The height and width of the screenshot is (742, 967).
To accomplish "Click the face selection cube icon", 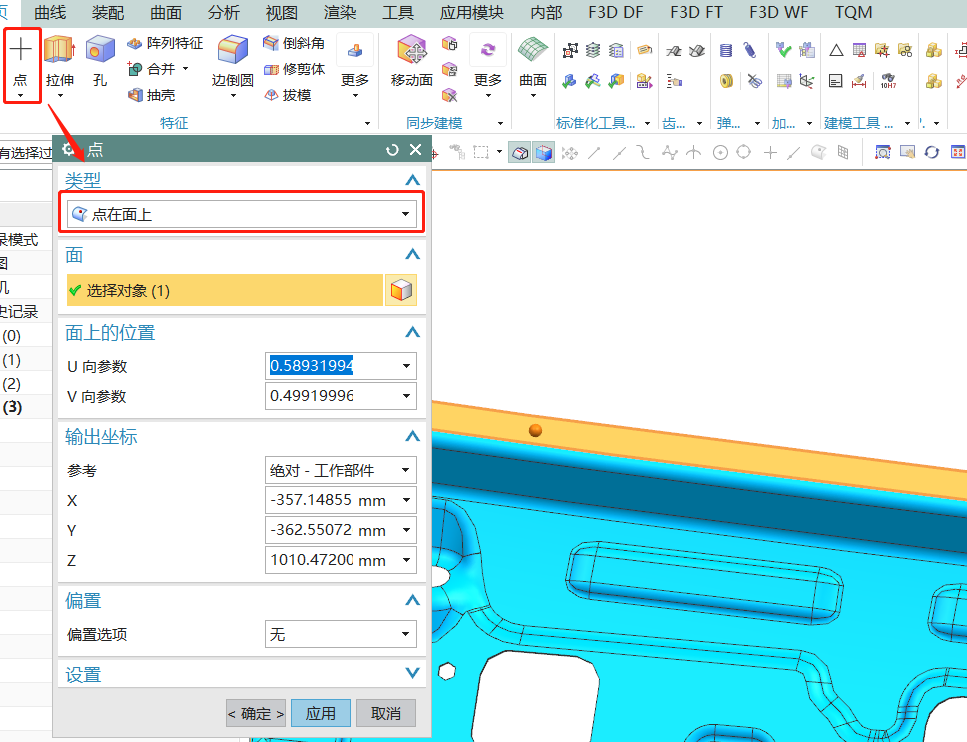I will click(401, 290).
